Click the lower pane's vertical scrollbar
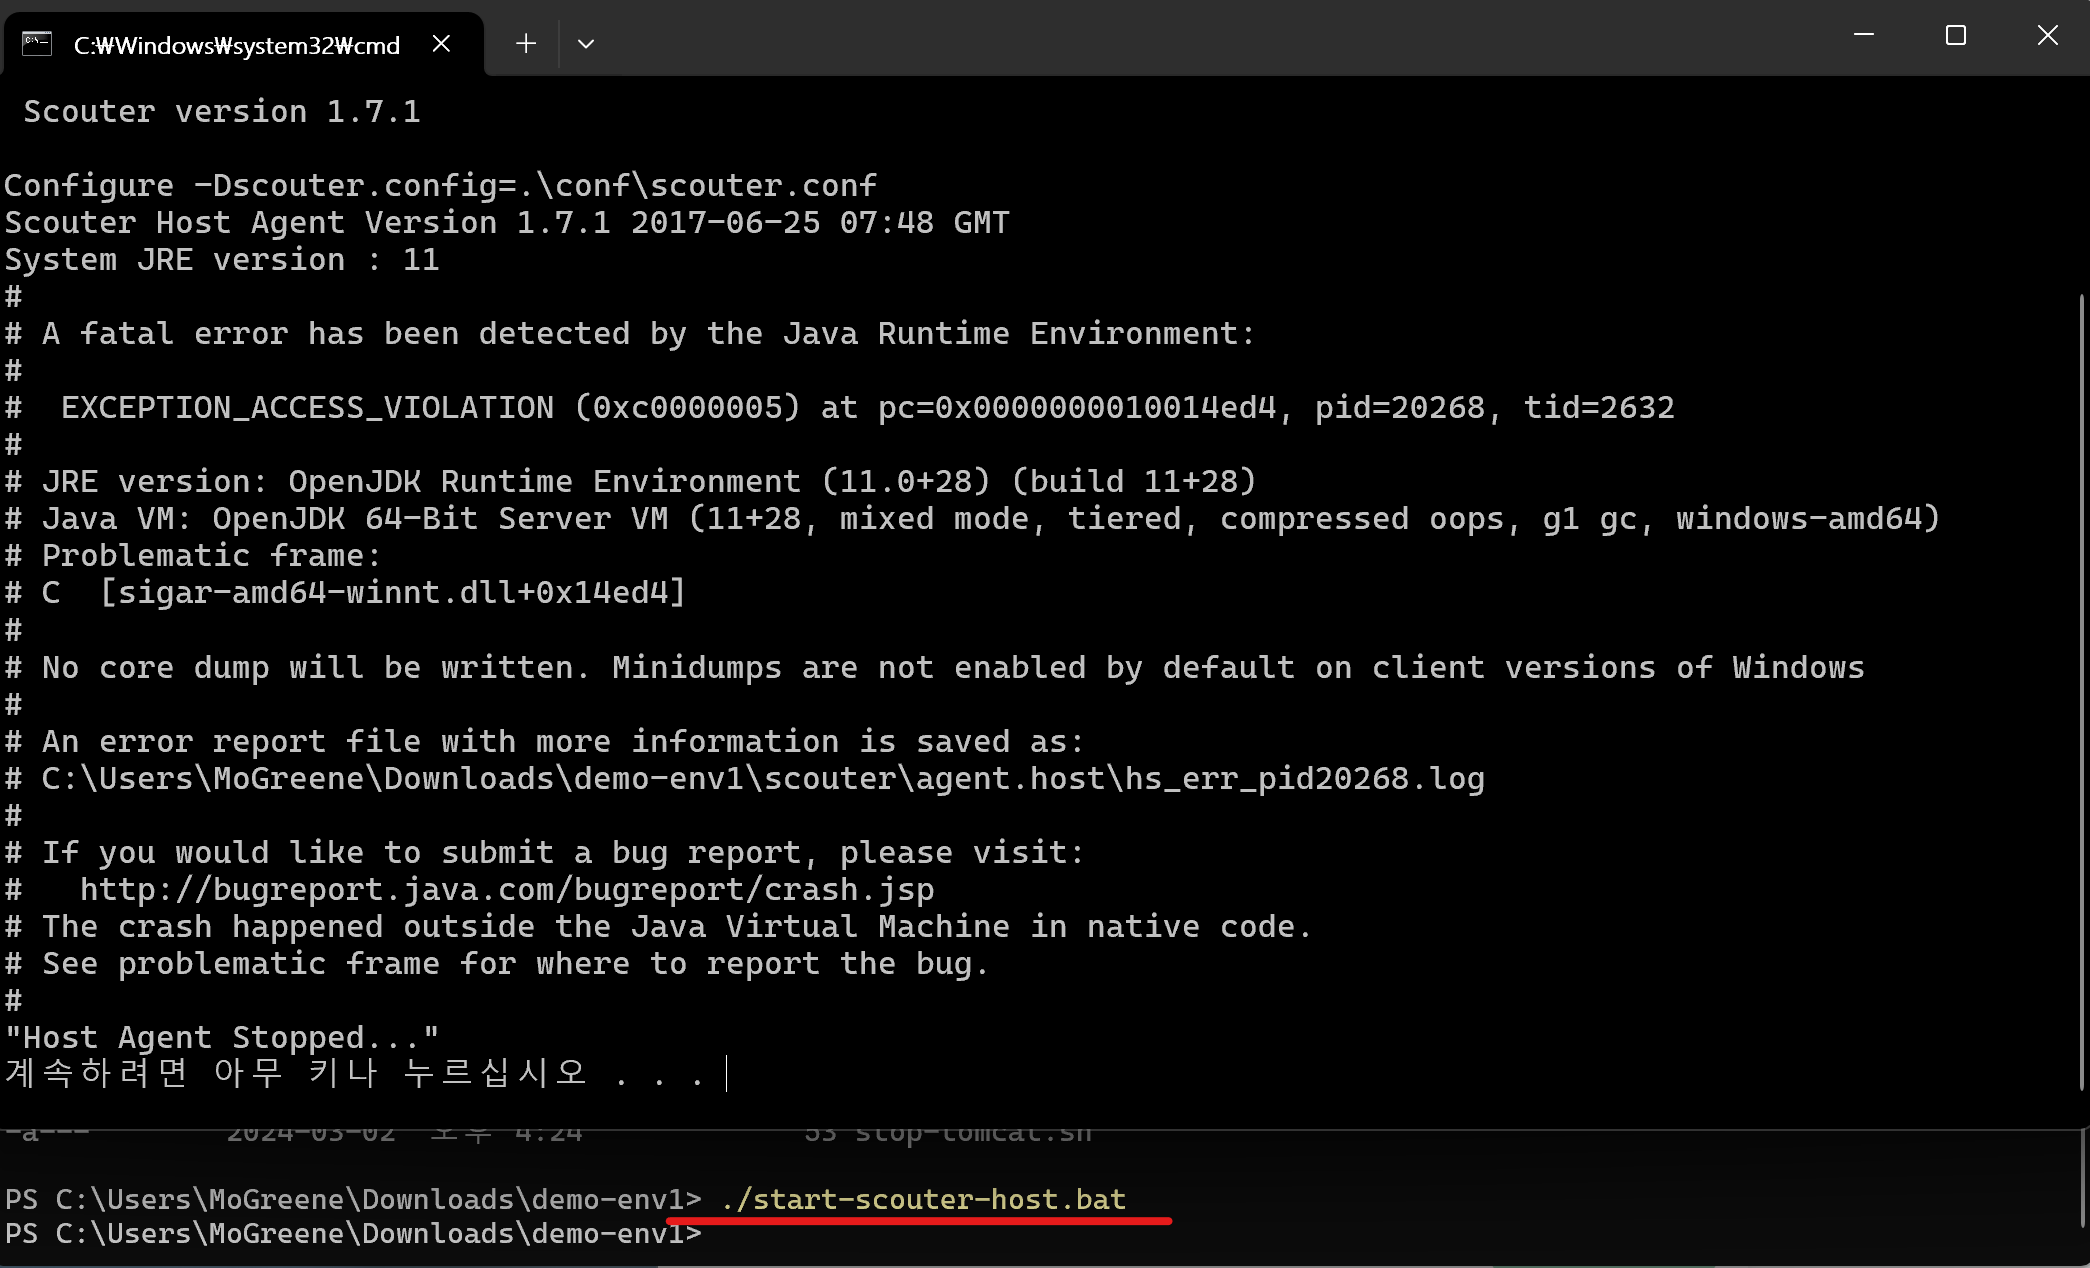 tap(2083, 1180)
